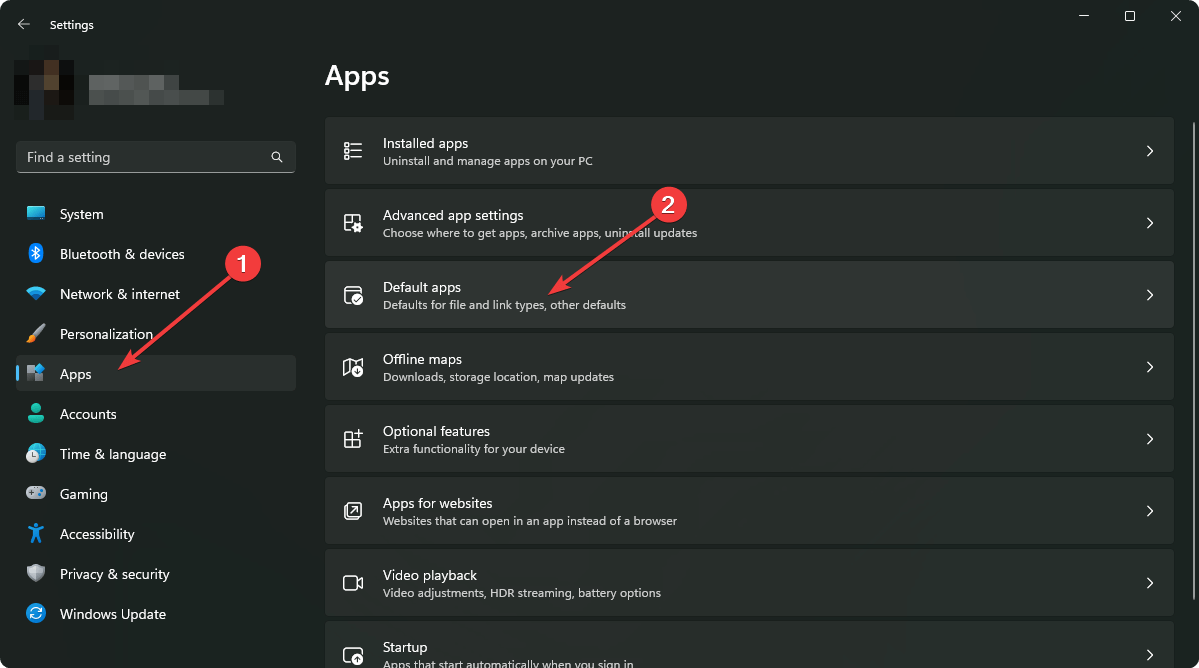Go back using the back arrow
The image size is (1199, 668).
point(24,24)
